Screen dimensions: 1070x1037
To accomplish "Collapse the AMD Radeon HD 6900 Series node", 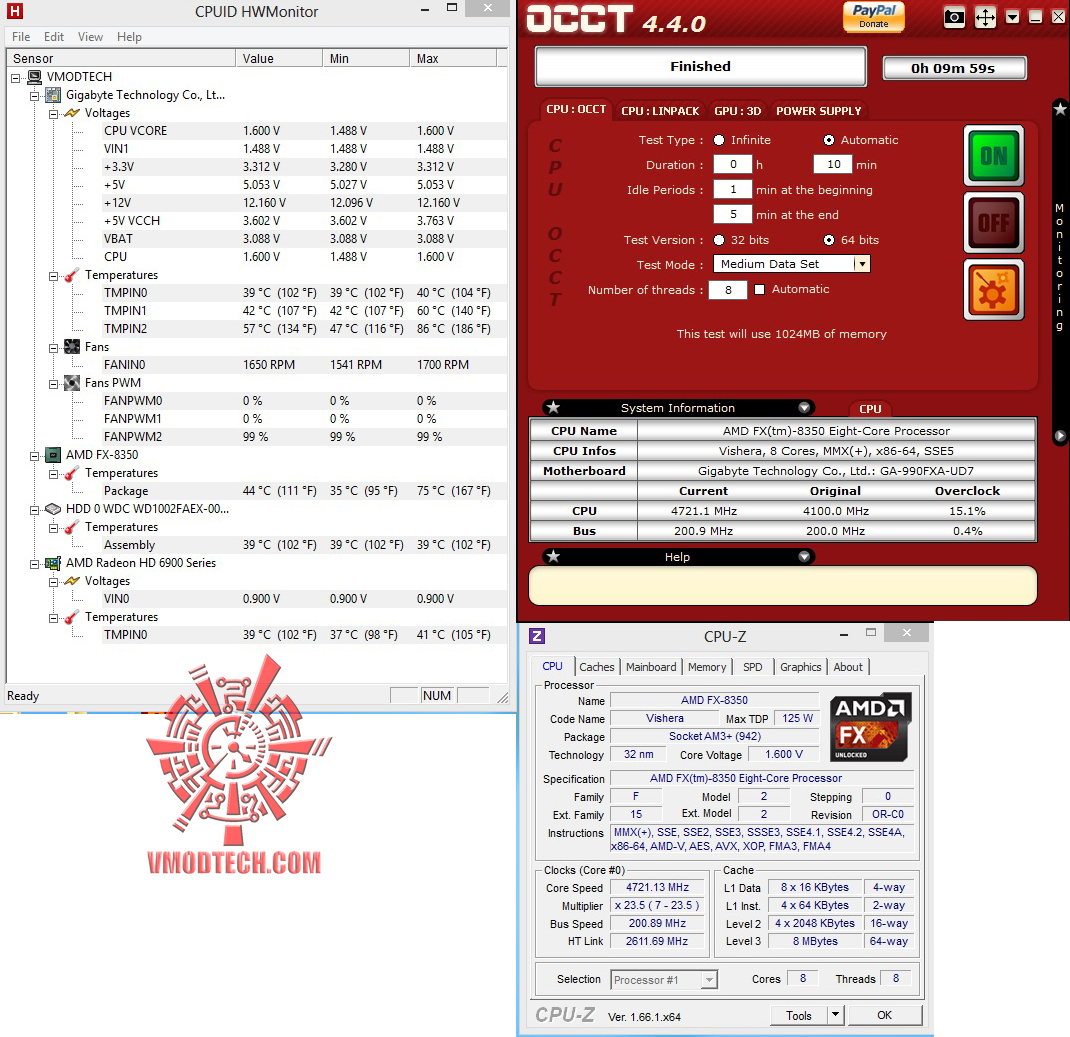I will point(34,564).
